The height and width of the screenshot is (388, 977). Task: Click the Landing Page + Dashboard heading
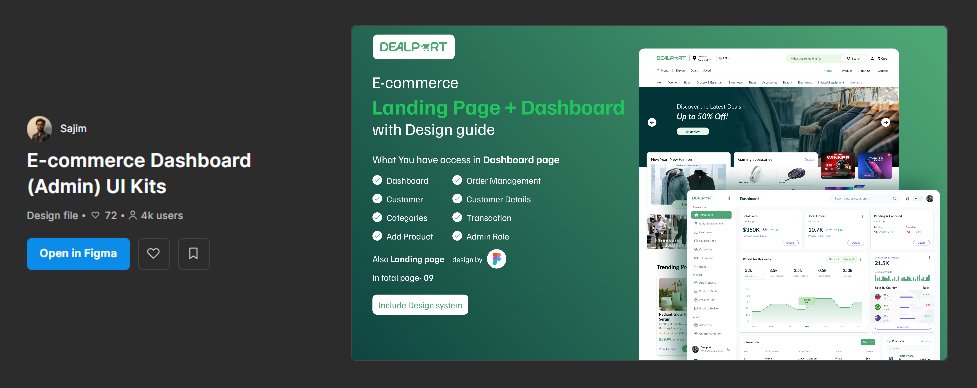pos(498,108)
